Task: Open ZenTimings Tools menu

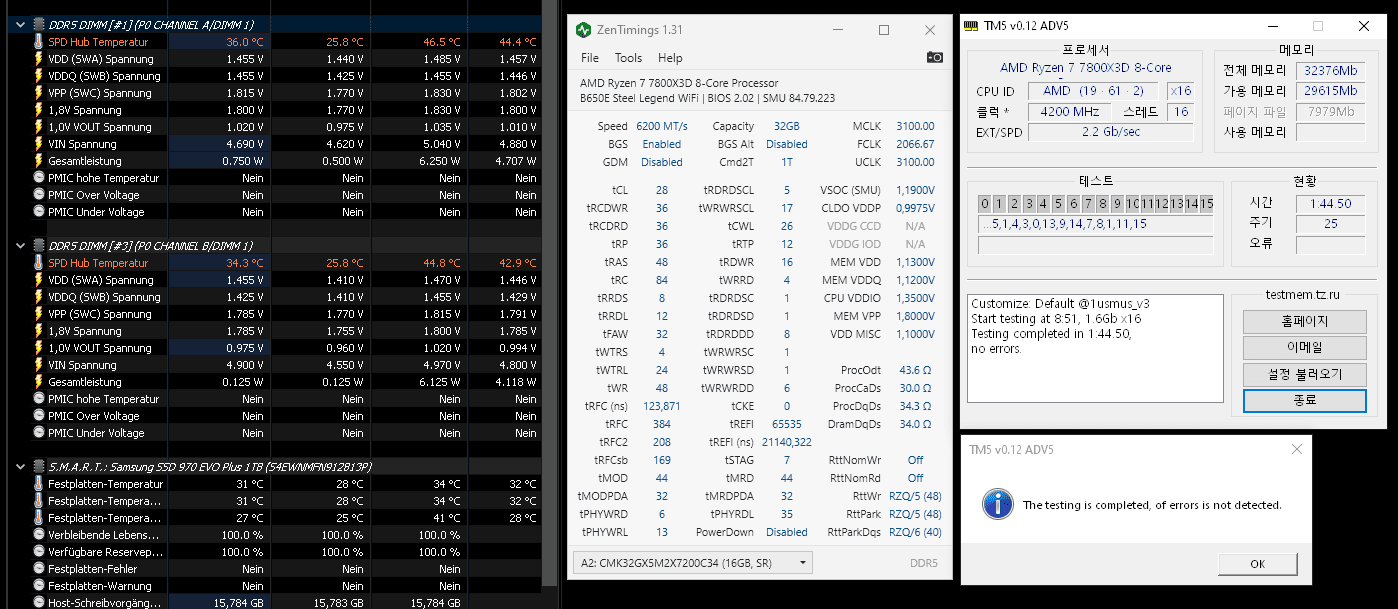Action: [x=628, y=58]
